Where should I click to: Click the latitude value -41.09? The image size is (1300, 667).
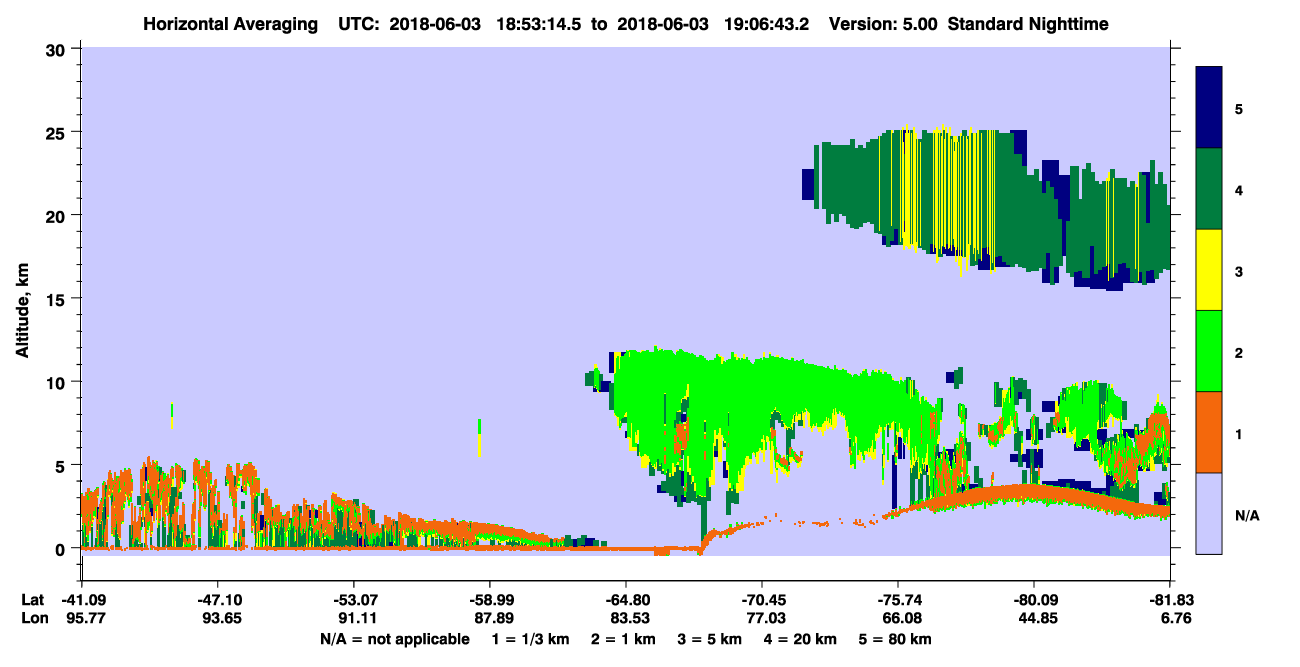click(82, 600)
